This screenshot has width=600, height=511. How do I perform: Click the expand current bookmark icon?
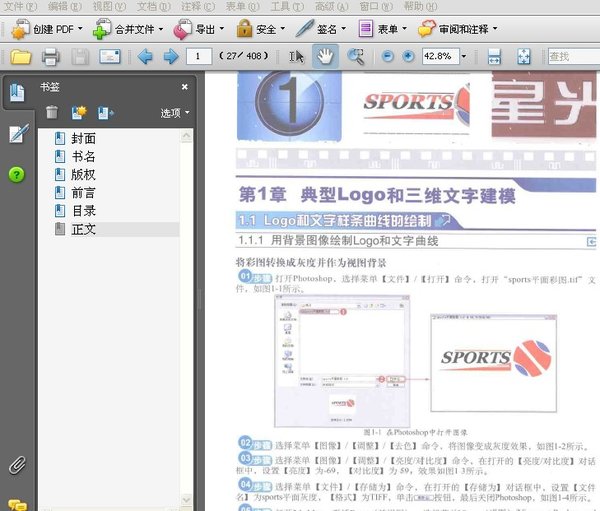coord(106,113)
